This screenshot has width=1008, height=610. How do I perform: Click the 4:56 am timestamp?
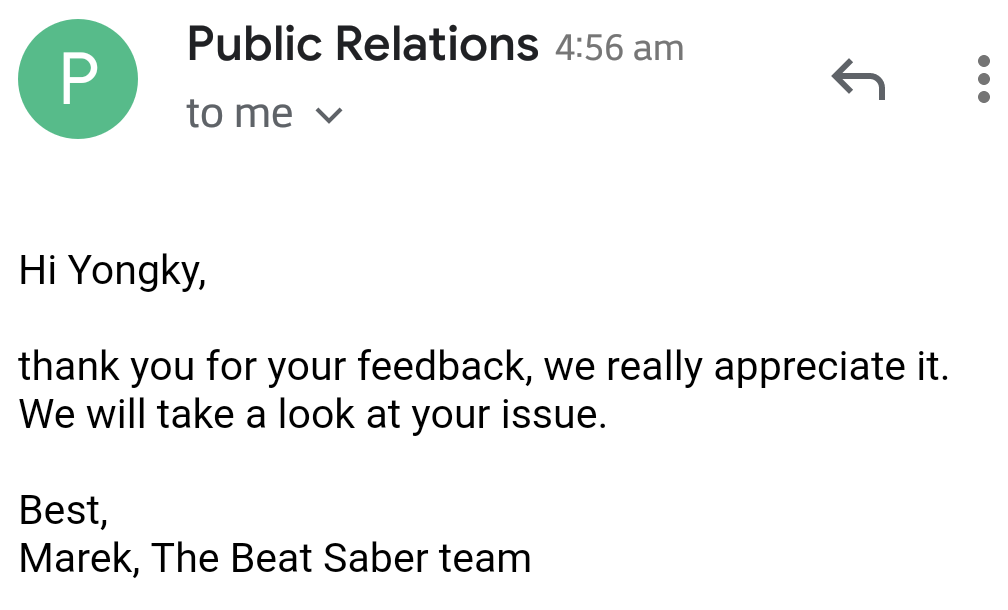tap(619, 48)
